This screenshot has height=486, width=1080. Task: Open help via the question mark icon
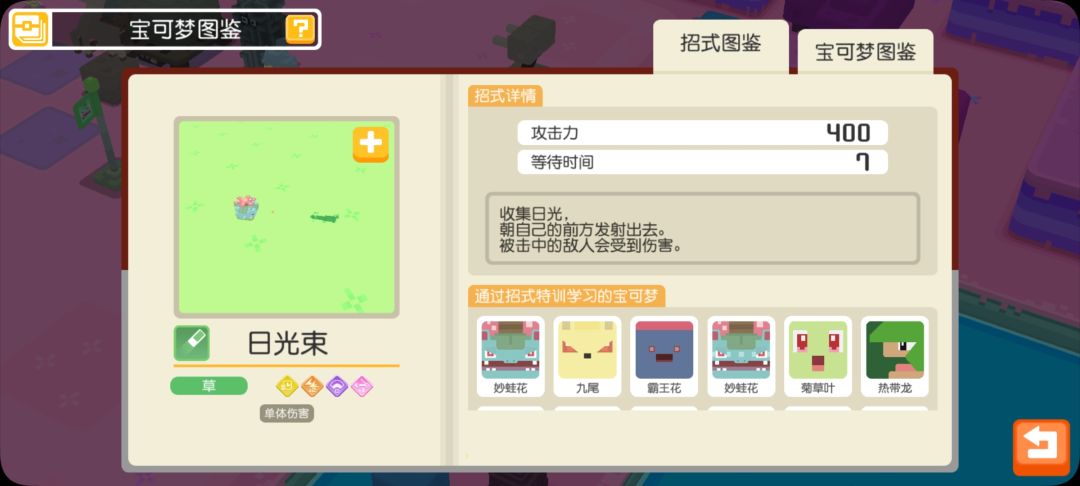300,30
